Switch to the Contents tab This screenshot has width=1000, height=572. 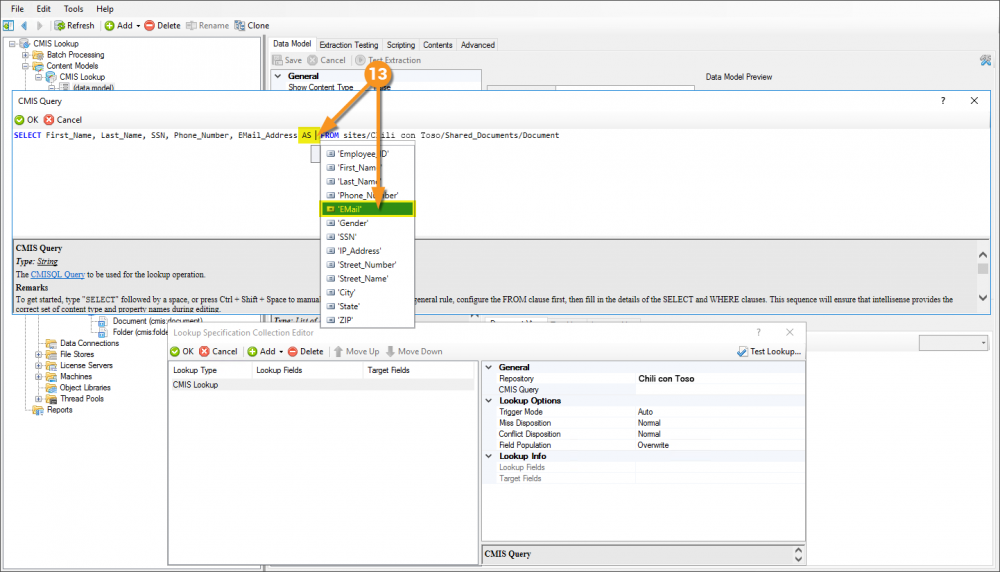438,45
